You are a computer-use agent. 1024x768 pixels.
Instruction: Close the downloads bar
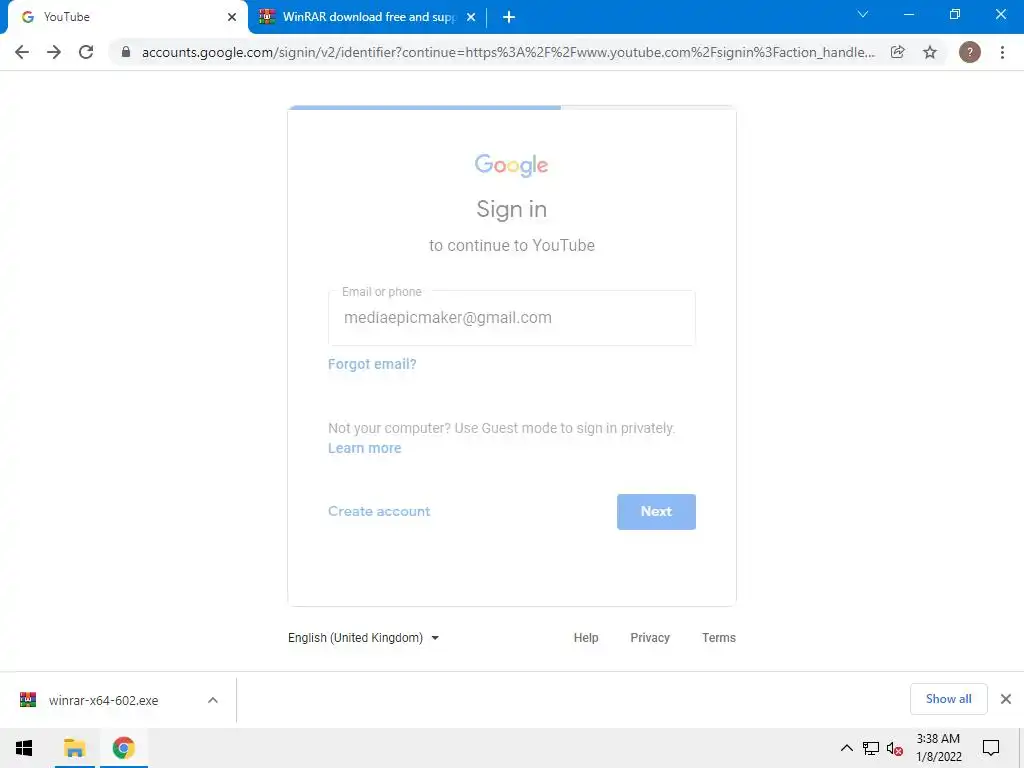tap(1006, 699)
